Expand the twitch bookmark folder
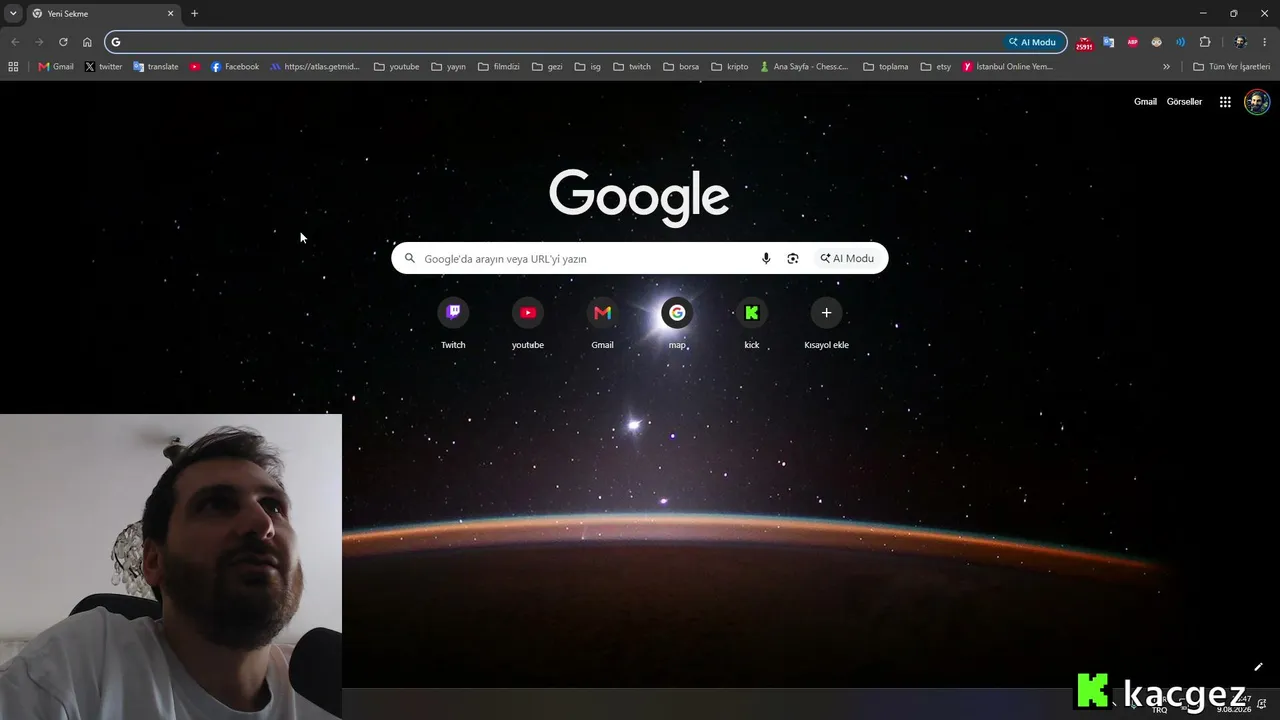Viewport: 1280px width, 720px height. 632,67
